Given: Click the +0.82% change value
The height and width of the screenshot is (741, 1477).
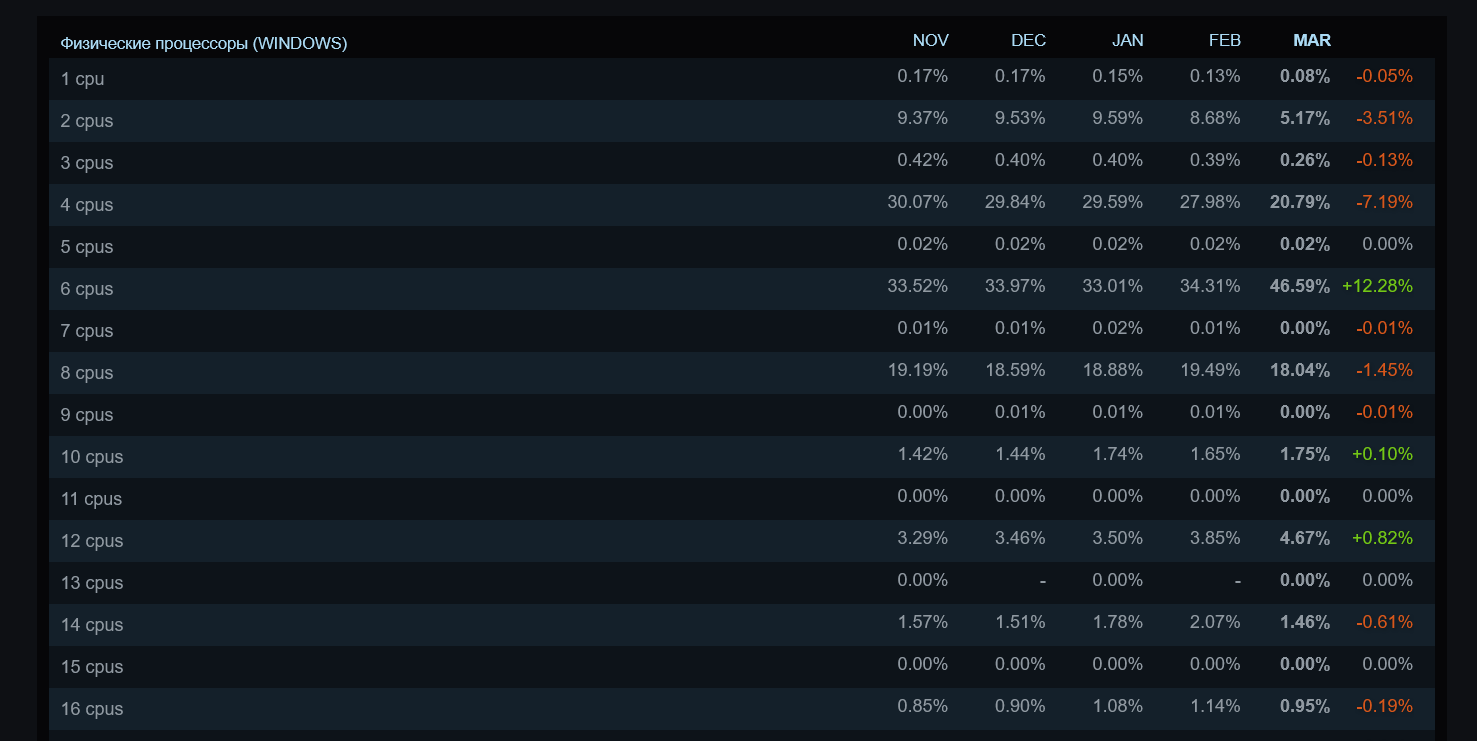Looking at the screenshot, I should point(1382,538).
